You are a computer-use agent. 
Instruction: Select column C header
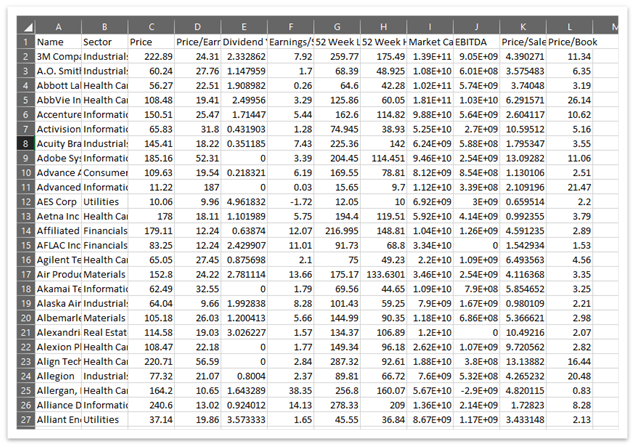[x=151, y=27]
